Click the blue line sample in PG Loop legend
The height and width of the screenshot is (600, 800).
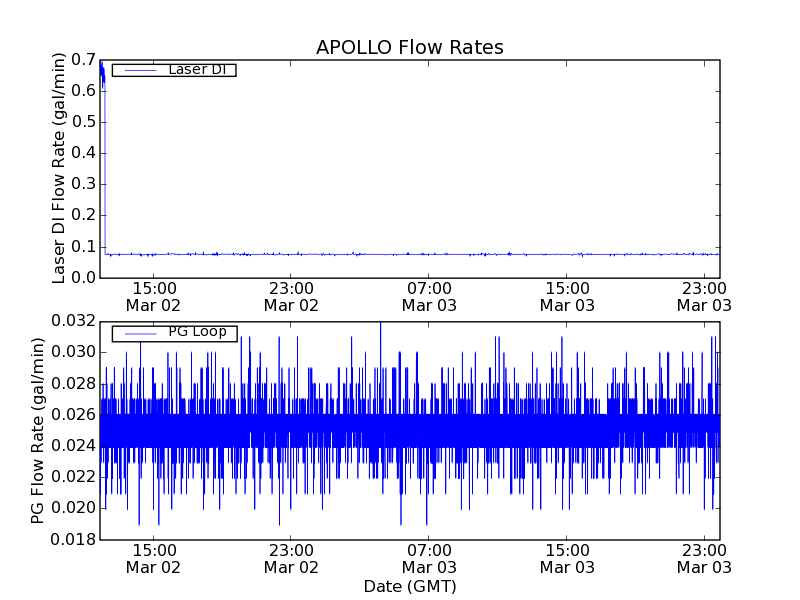click(x=138, y=333)
